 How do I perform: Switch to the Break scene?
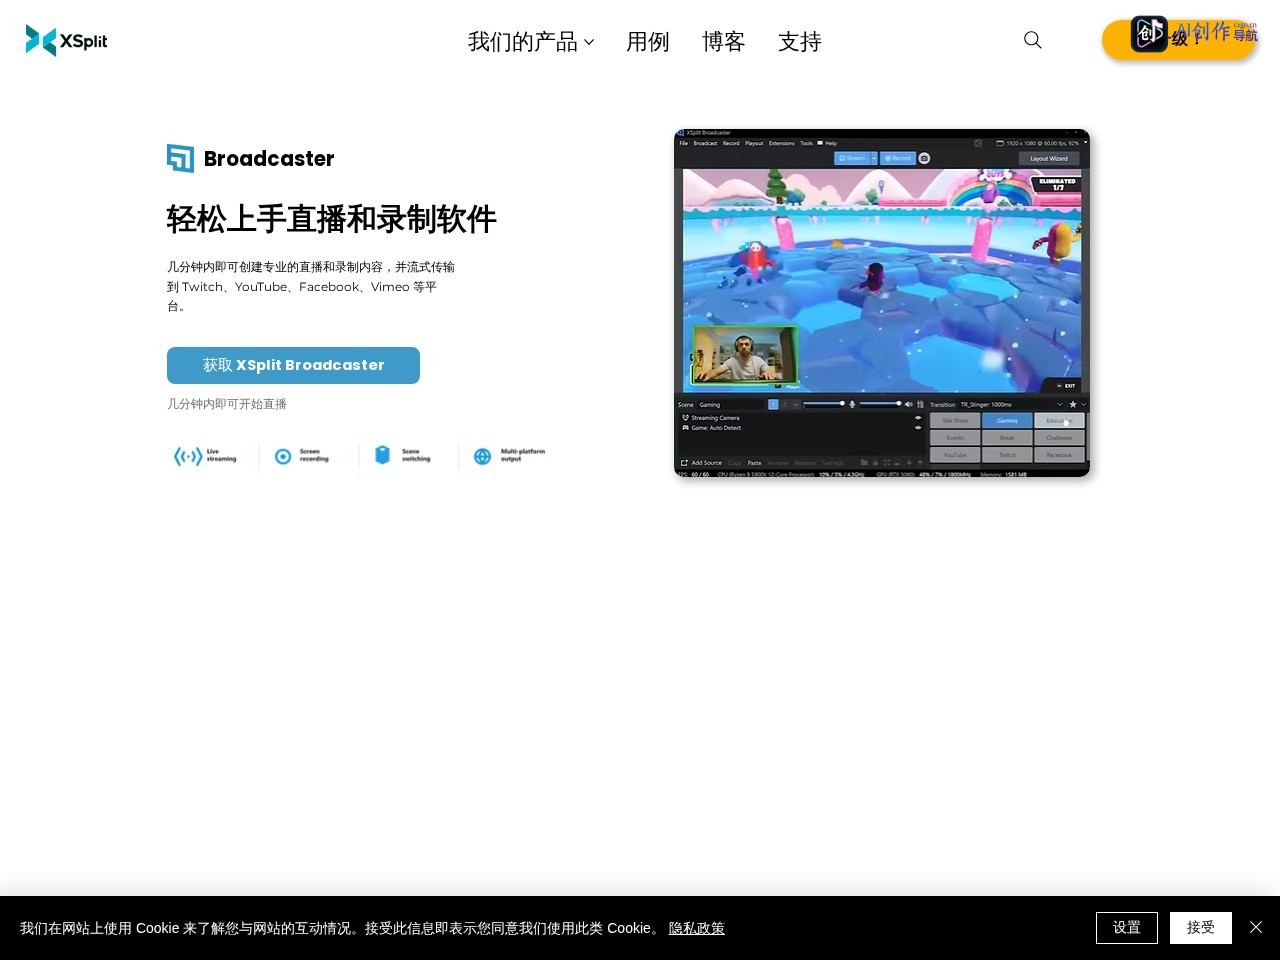point(1007,438)
